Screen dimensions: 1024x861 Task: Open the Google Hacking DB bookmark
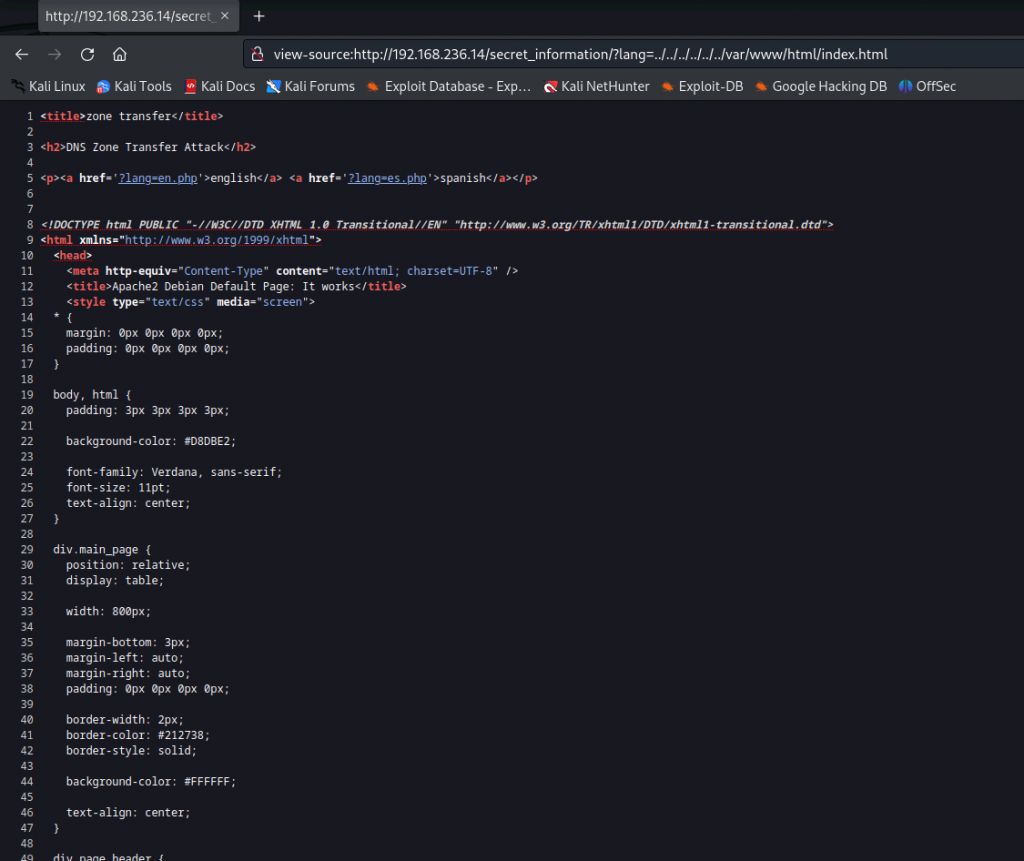[x=821, y=86]
